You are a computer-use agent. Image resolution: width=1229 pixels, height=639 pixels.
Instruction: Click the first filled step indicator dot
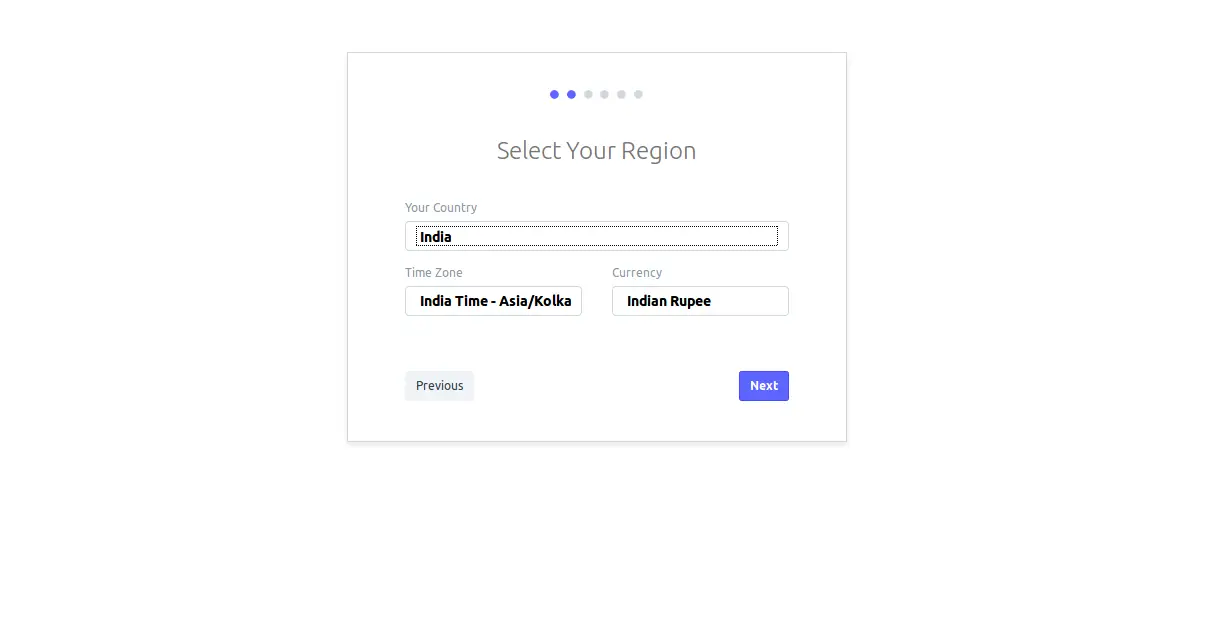click(555, 94)
